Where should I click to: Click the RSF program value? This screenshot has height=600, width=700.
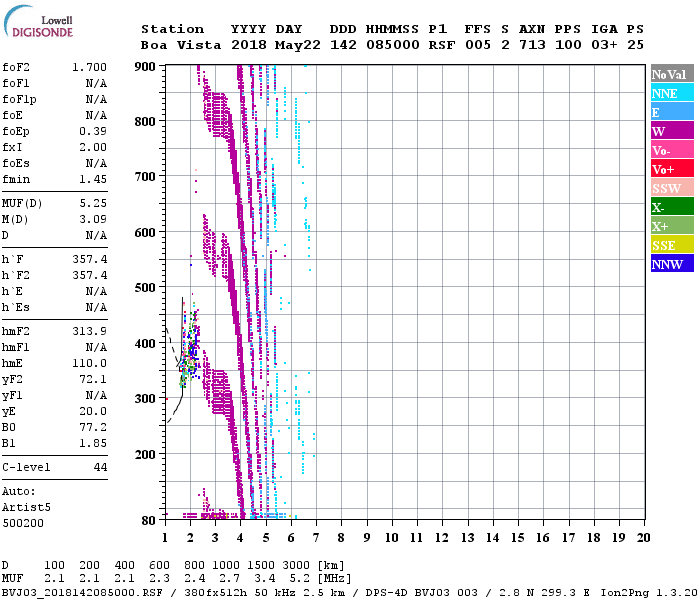point(442,45)
